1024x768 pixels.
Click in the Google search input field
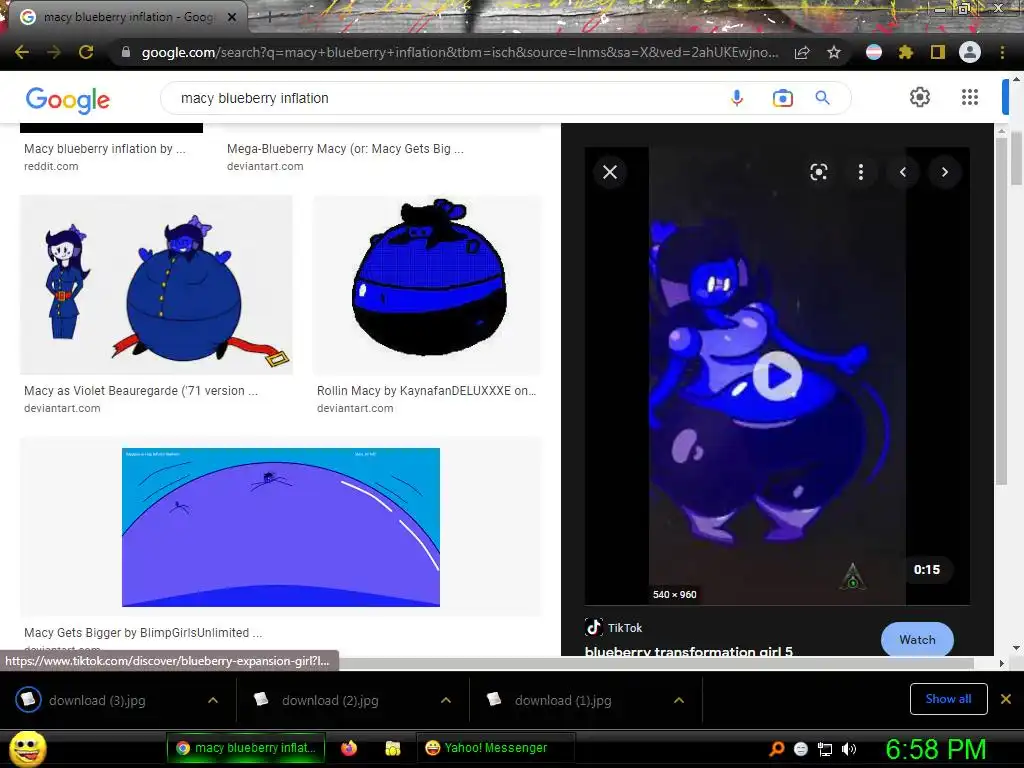tap(451, 98)
